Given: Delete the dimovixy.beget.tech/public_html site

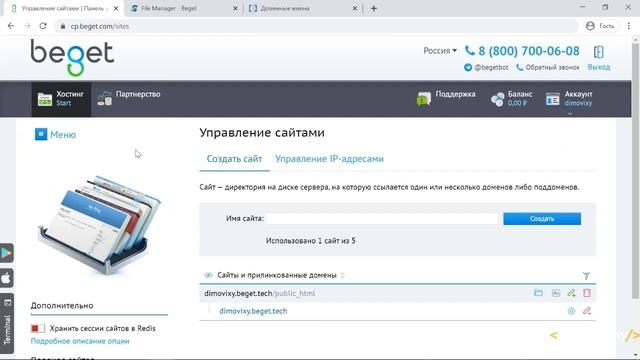Looking at the screenshot, I should pyautogui.click(x=587, y=293).
